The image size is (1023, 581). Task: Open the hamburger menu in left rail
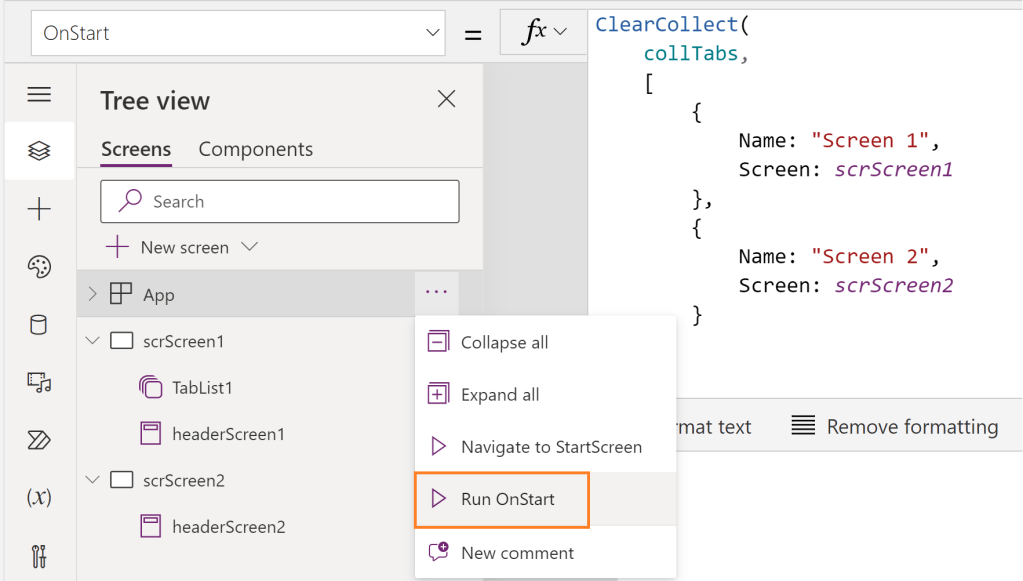pos(39,95)
